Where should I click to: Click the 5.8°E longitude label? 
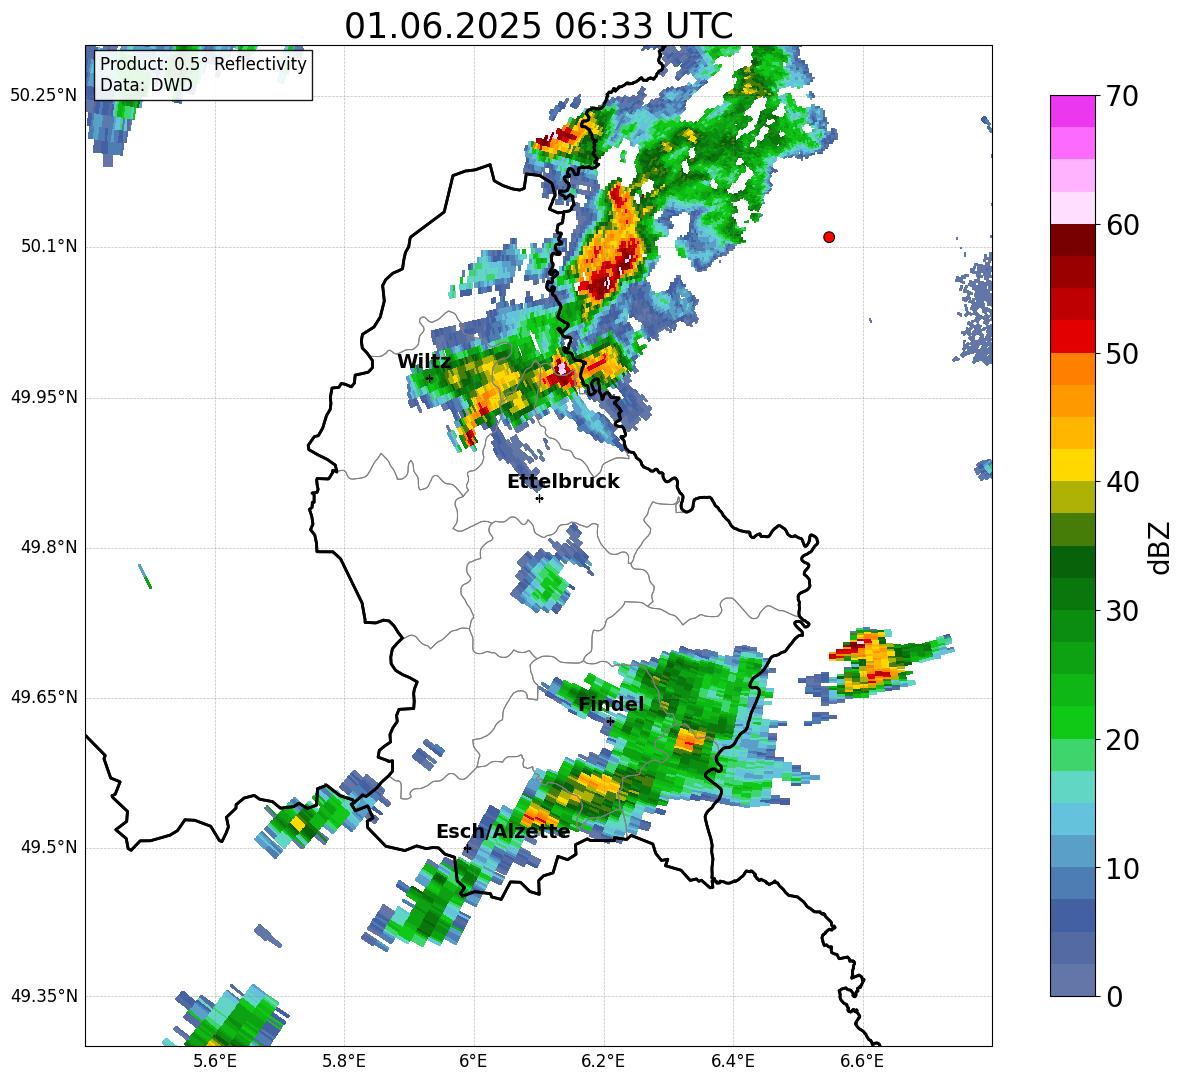[x=344, y=1061]
